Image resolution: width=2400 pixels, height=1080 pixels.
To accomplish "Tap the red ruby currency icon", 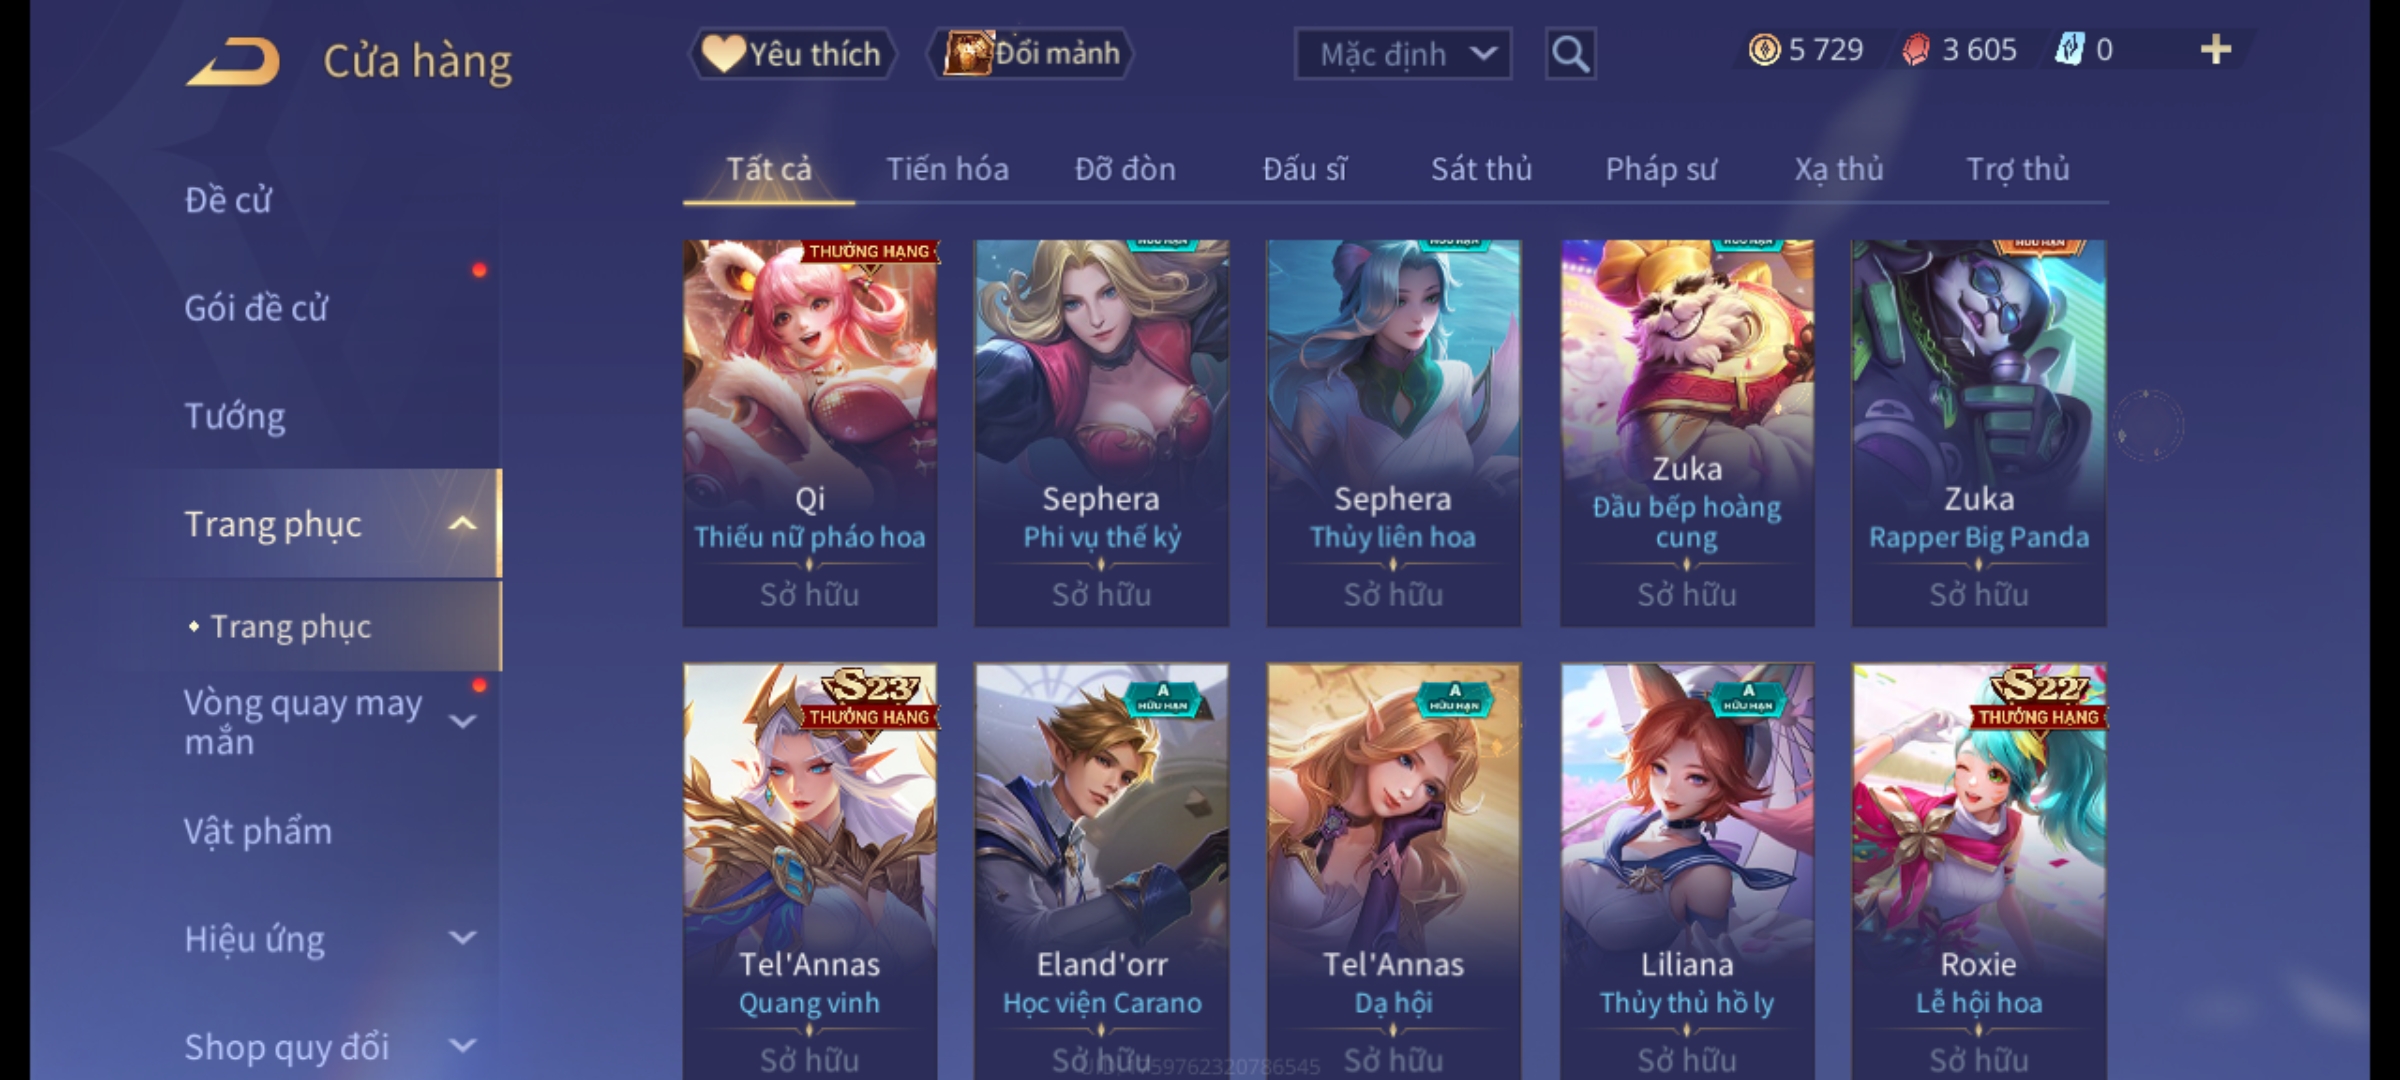I will point(1915,50).
